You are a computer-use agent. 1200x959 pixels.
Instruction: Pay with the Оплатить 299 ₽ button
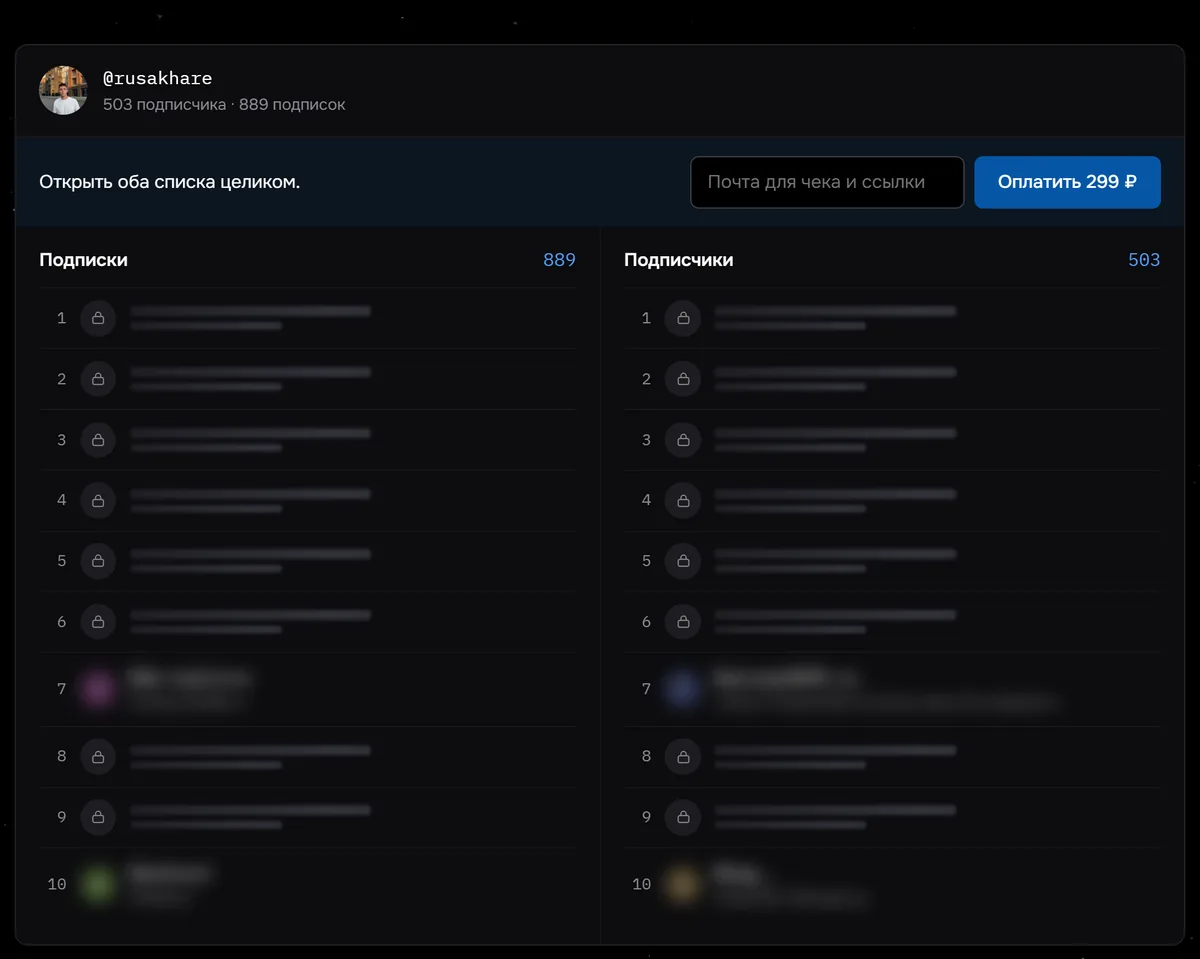pyautogui.click(x=1067, y=182)
